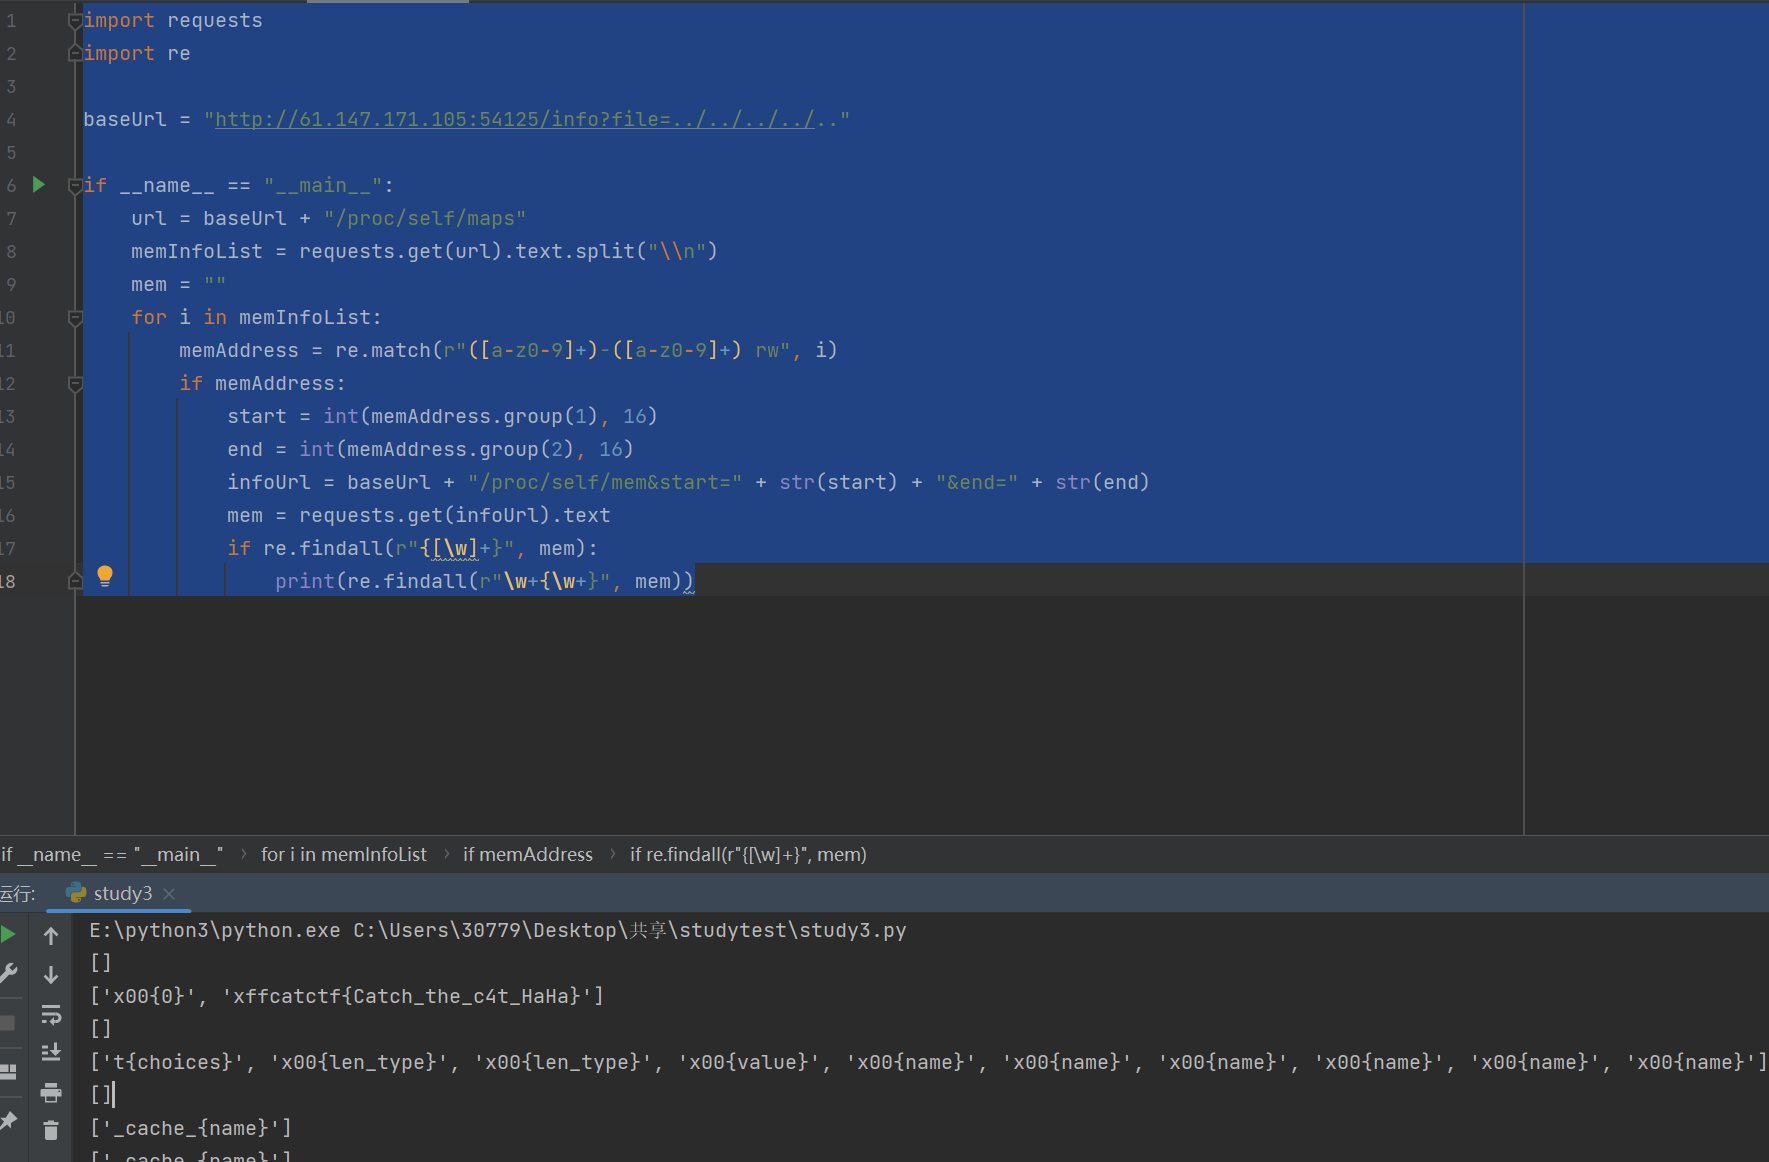Run script from gutter arrow at line 6
This screenshot has height=1162, width=1769.
[x=39, y=184]
